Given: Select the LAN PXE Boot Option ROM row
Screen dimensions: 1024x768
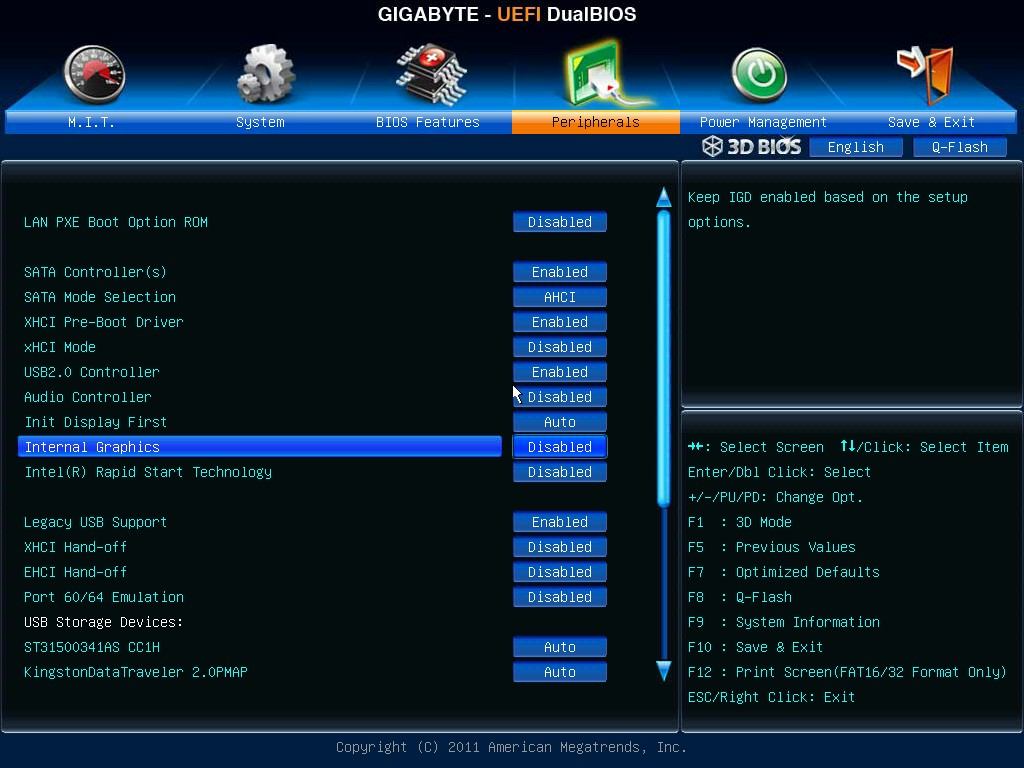Looking at the screenshot, I should pos(116,222).
